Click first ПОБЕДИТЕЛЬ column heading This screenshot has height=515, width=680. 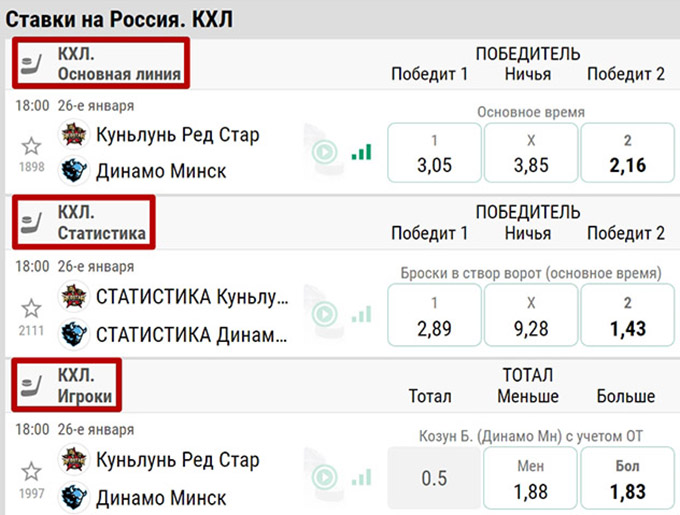tap(528, 54)
